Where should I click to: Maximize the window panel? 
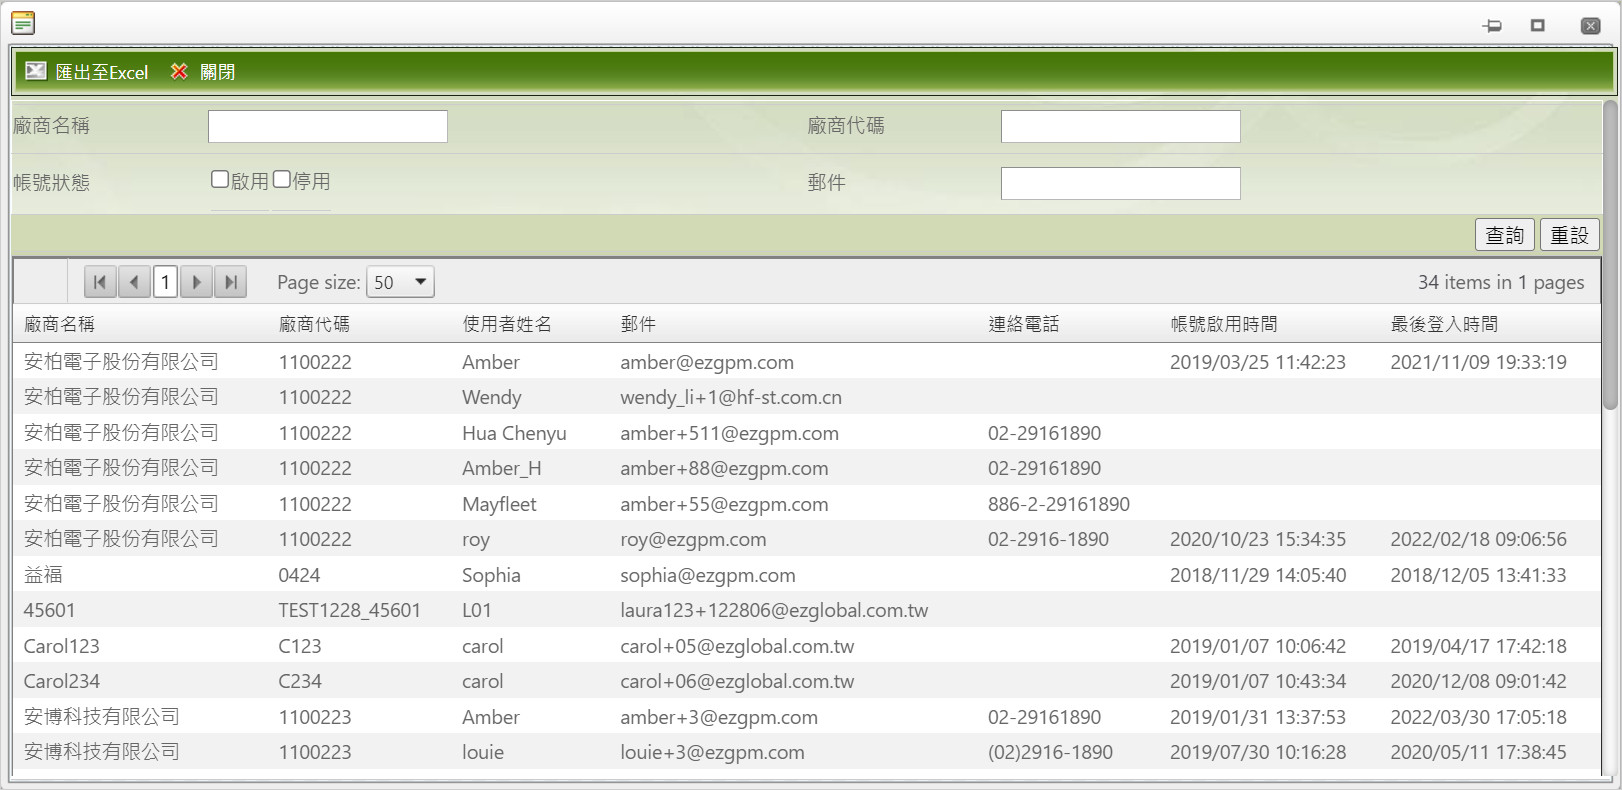(1538, 25)
